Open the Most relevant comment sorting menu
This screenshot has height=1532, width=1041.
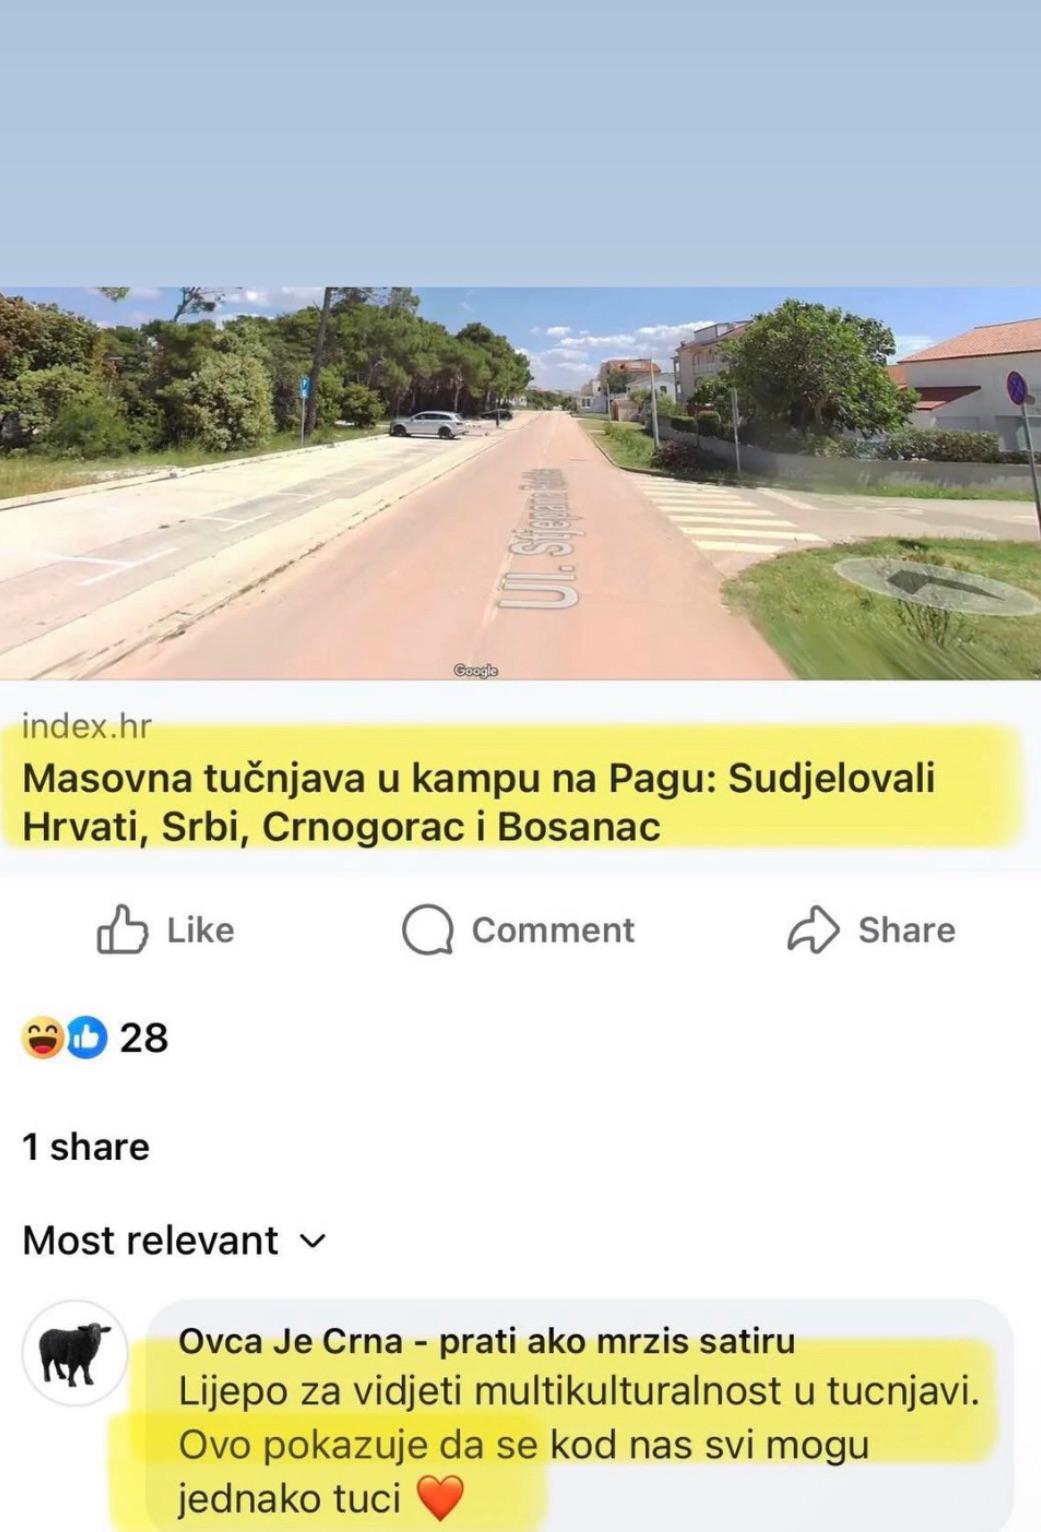(x=174, y=1241)
